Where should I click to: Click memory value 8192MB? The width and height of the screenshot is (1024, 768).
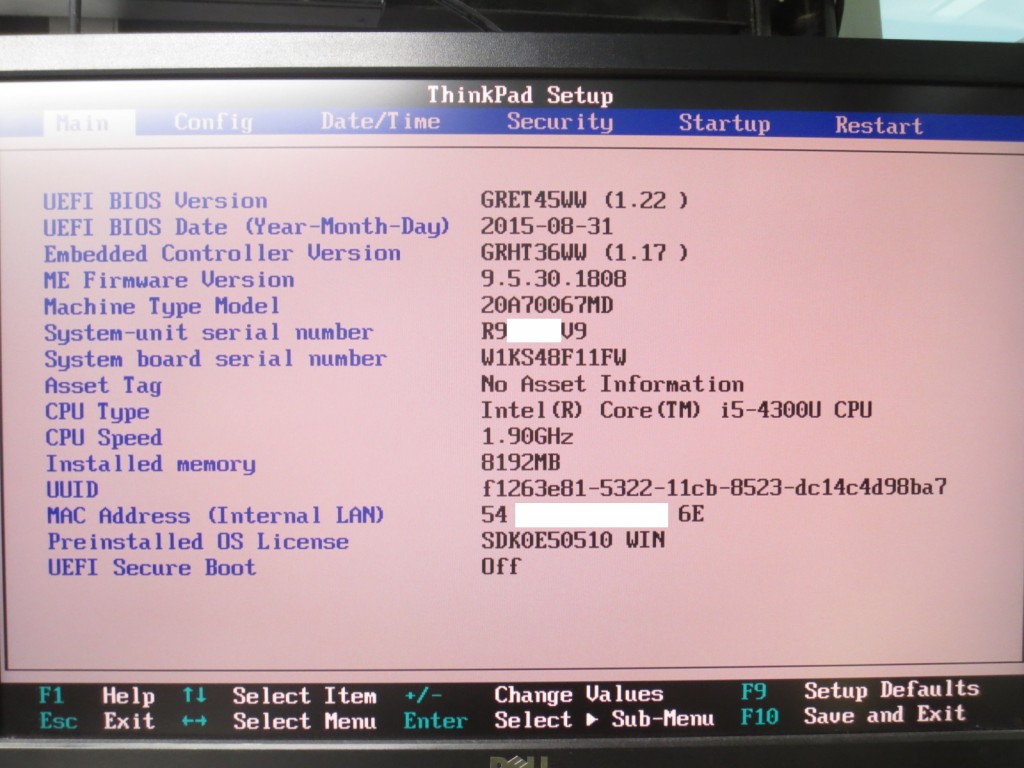[x=520, y=462]
